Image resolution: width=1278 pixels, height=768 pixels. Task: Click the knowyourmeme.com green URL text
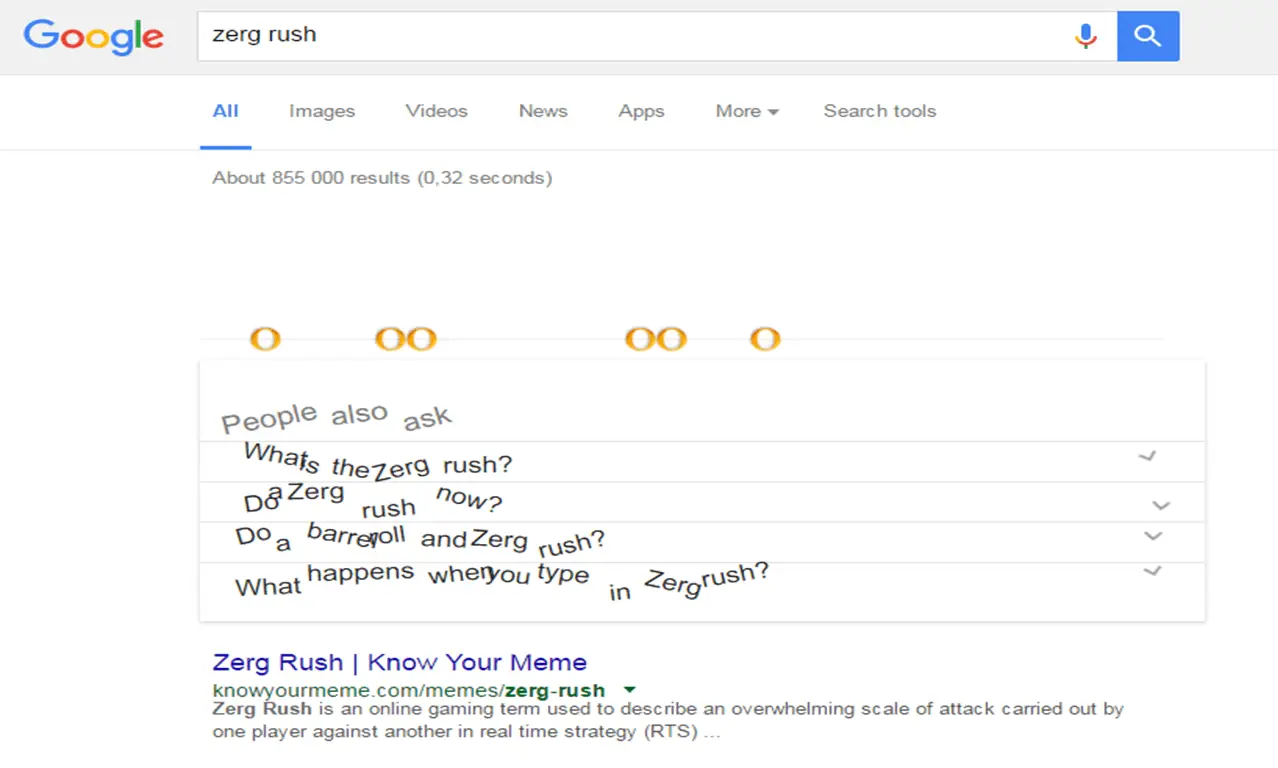tap(408, 690)
